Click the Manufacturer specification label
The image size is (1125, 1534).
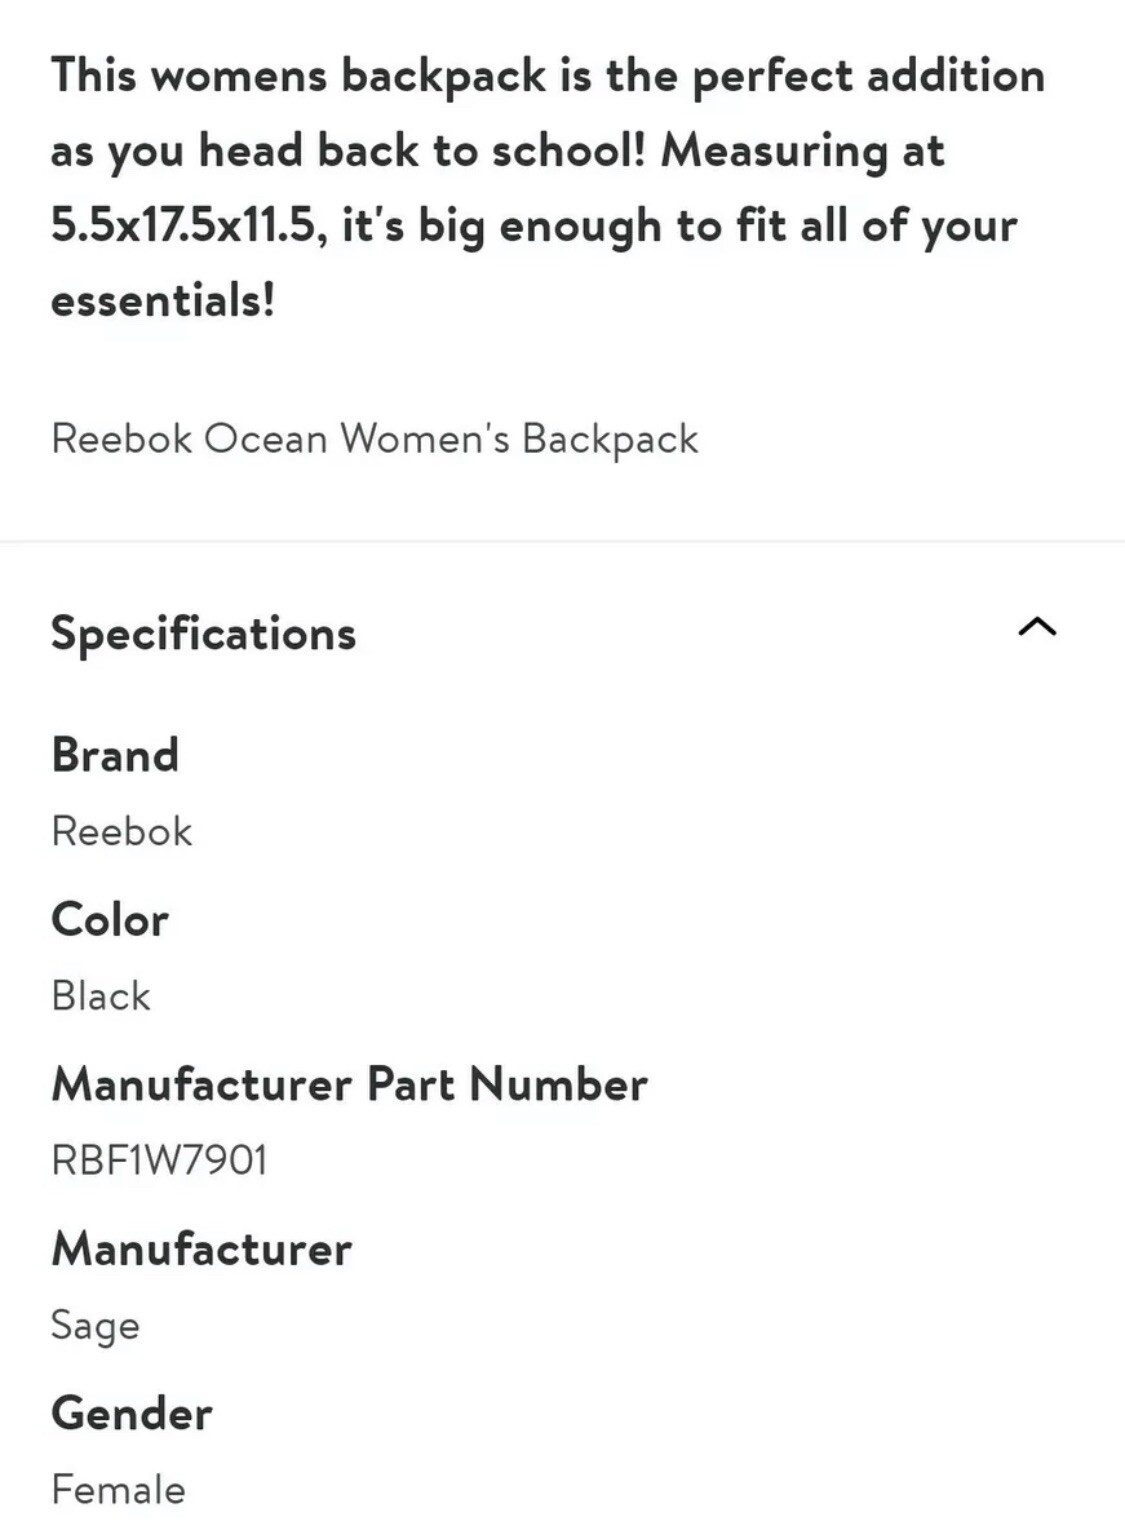tap(201, 1249)
